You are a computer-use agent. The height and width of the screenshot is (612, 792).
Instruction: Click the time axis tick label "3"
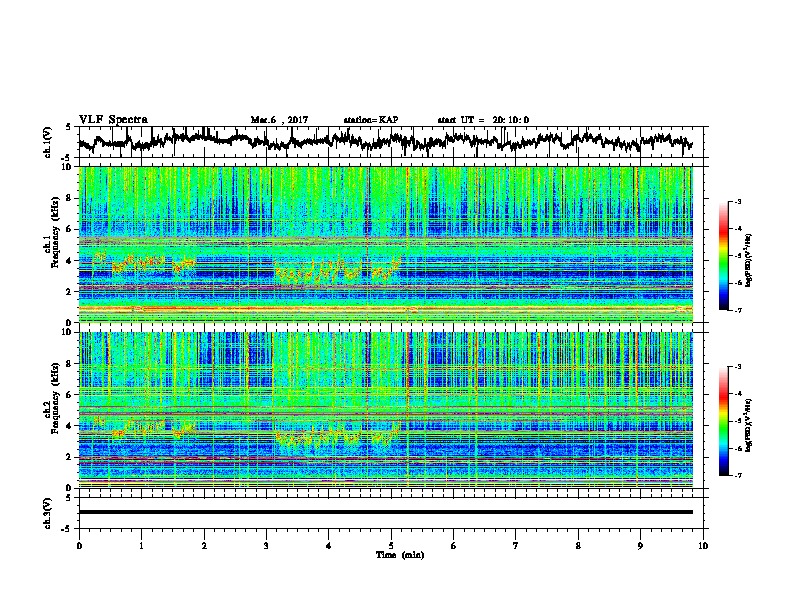(x=266, y=545)
